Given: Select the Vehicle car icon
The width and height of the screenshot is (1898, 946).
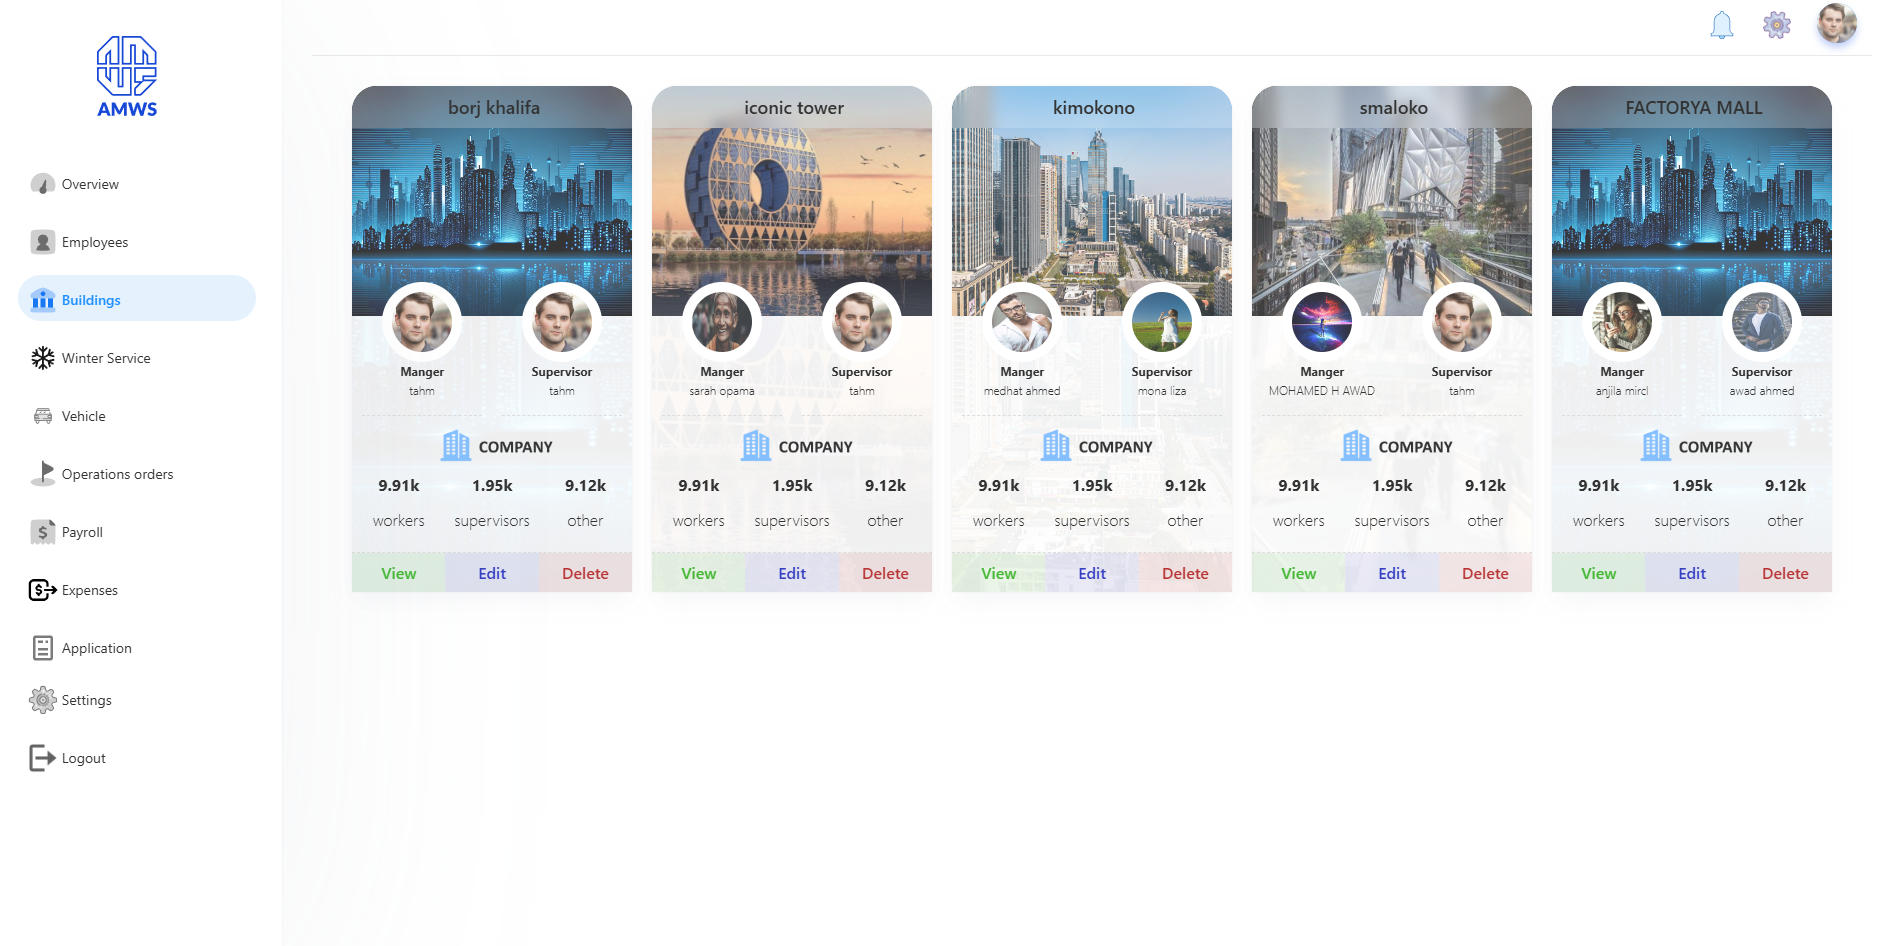Looking at the screenshot, I should [43, 416].
